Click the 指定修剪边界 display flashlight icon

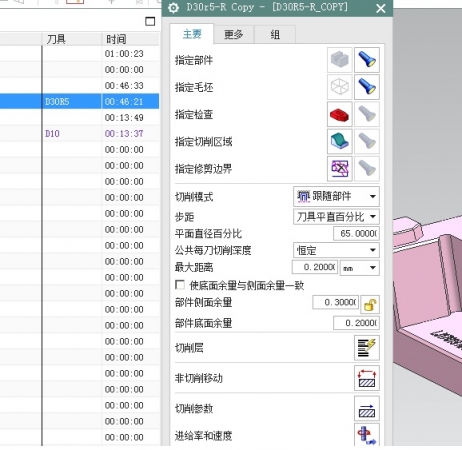[367, 168]
